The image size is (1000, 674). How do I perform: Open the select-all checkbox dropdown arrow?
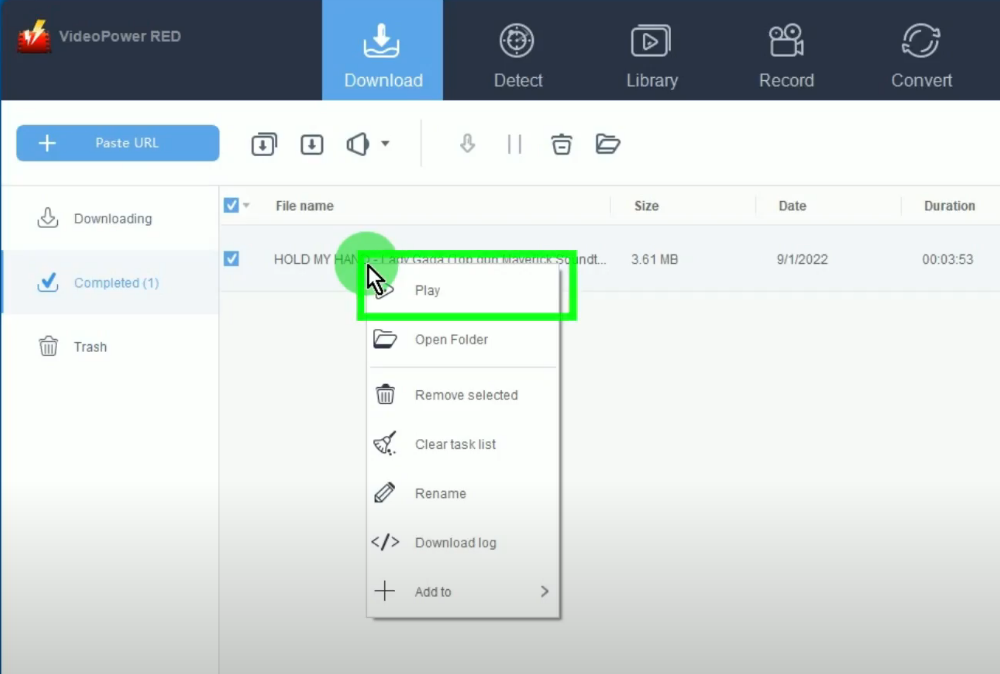click(247, 206)
